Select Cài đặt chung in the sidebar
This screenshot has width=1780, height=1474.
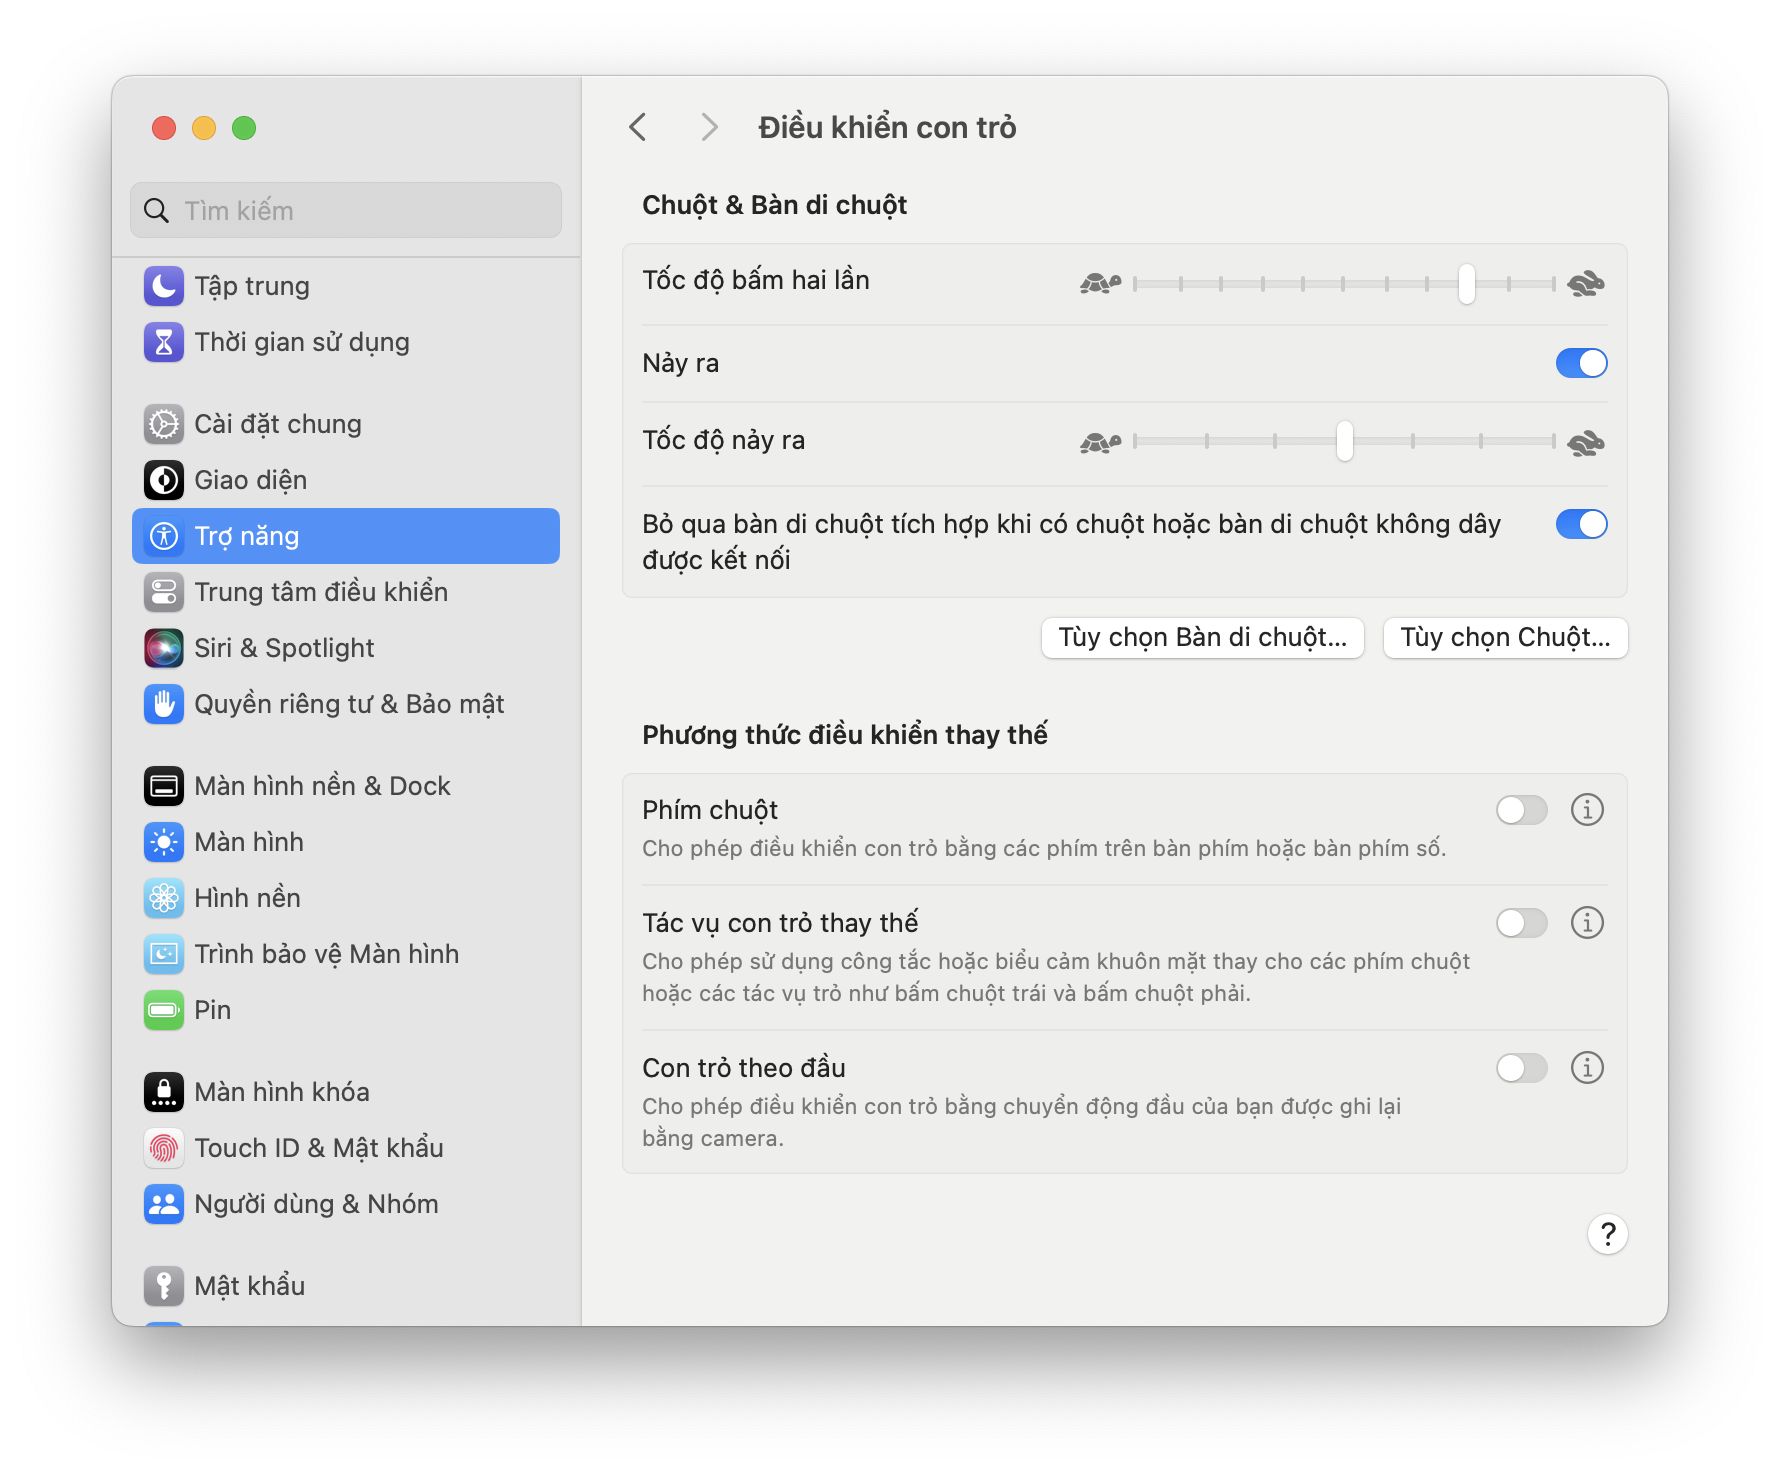pyautogui.click(x=346, y=424)
